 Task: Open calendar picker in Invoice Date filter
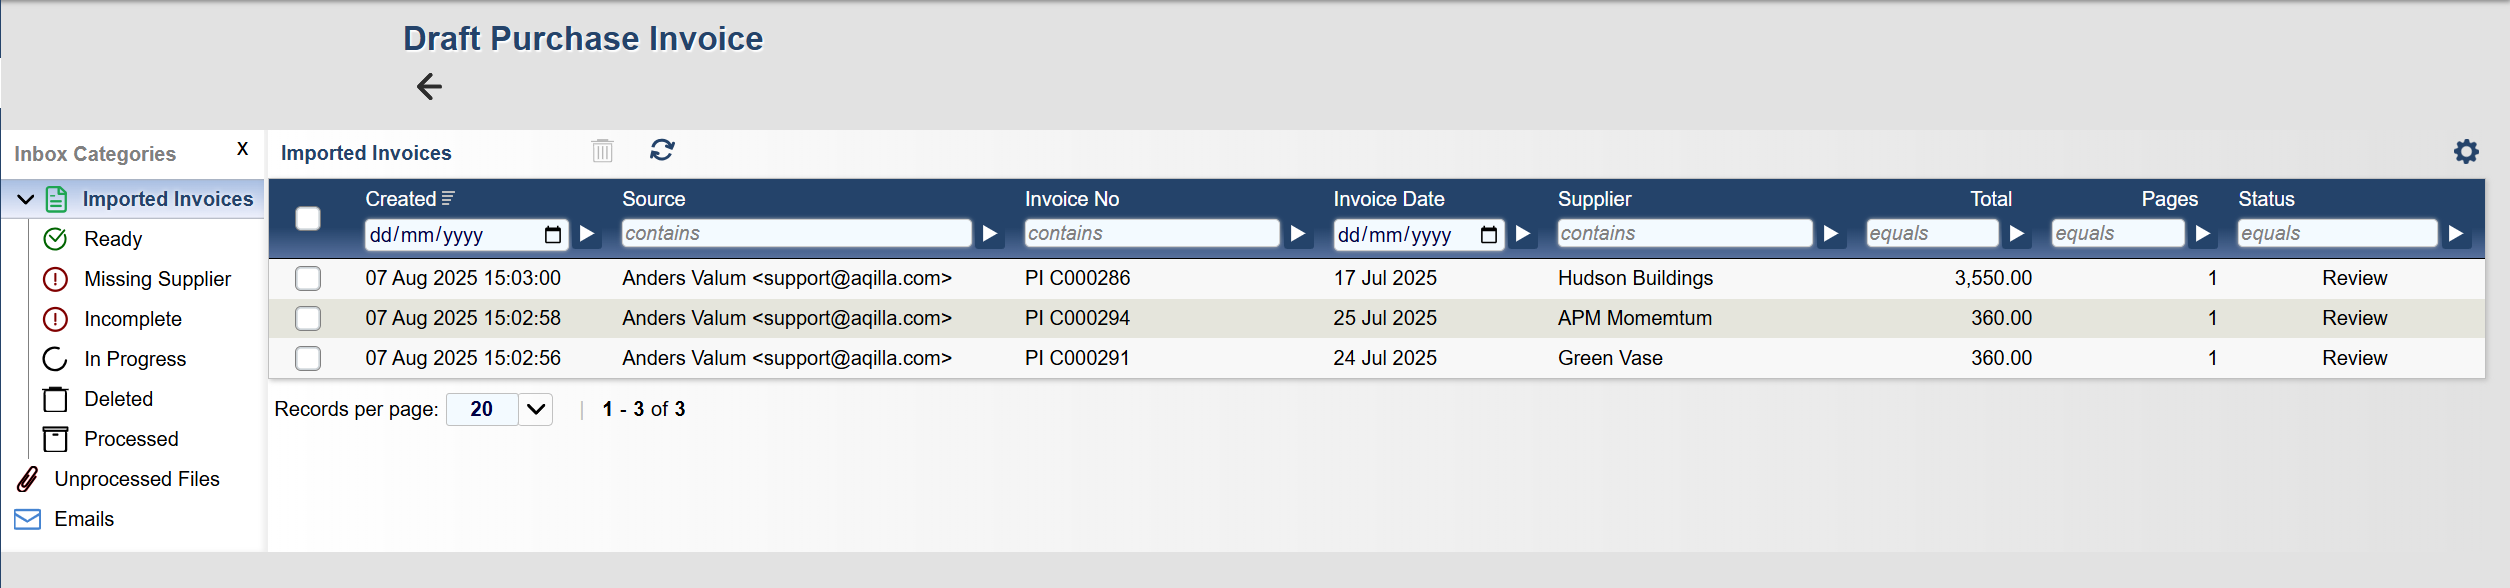coord(1488,235)
